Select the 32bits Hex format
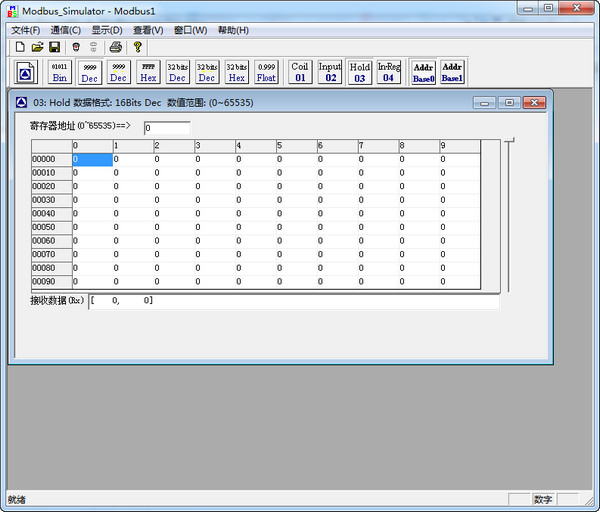Image resolution: width=600 pixels, height=512 pixels. [236, 72]
